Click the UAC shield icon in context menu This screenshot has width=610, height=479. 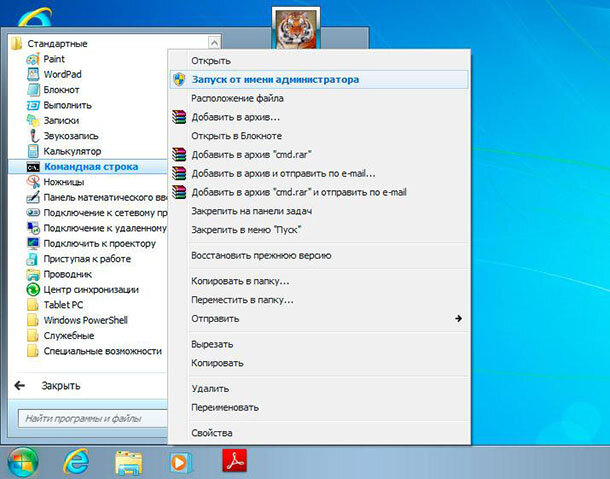click(x=179, y=79)
